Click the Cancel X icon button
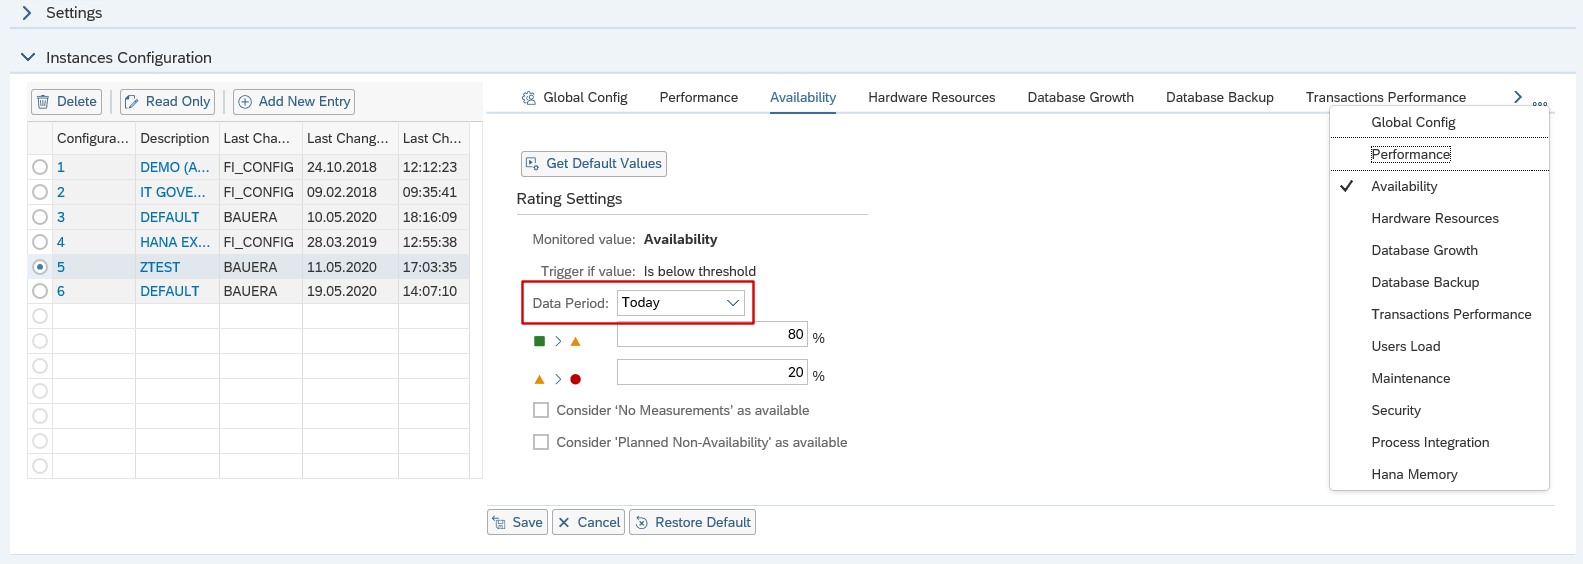This screenshot has width=1583, height=564. (x=565, y=523)
